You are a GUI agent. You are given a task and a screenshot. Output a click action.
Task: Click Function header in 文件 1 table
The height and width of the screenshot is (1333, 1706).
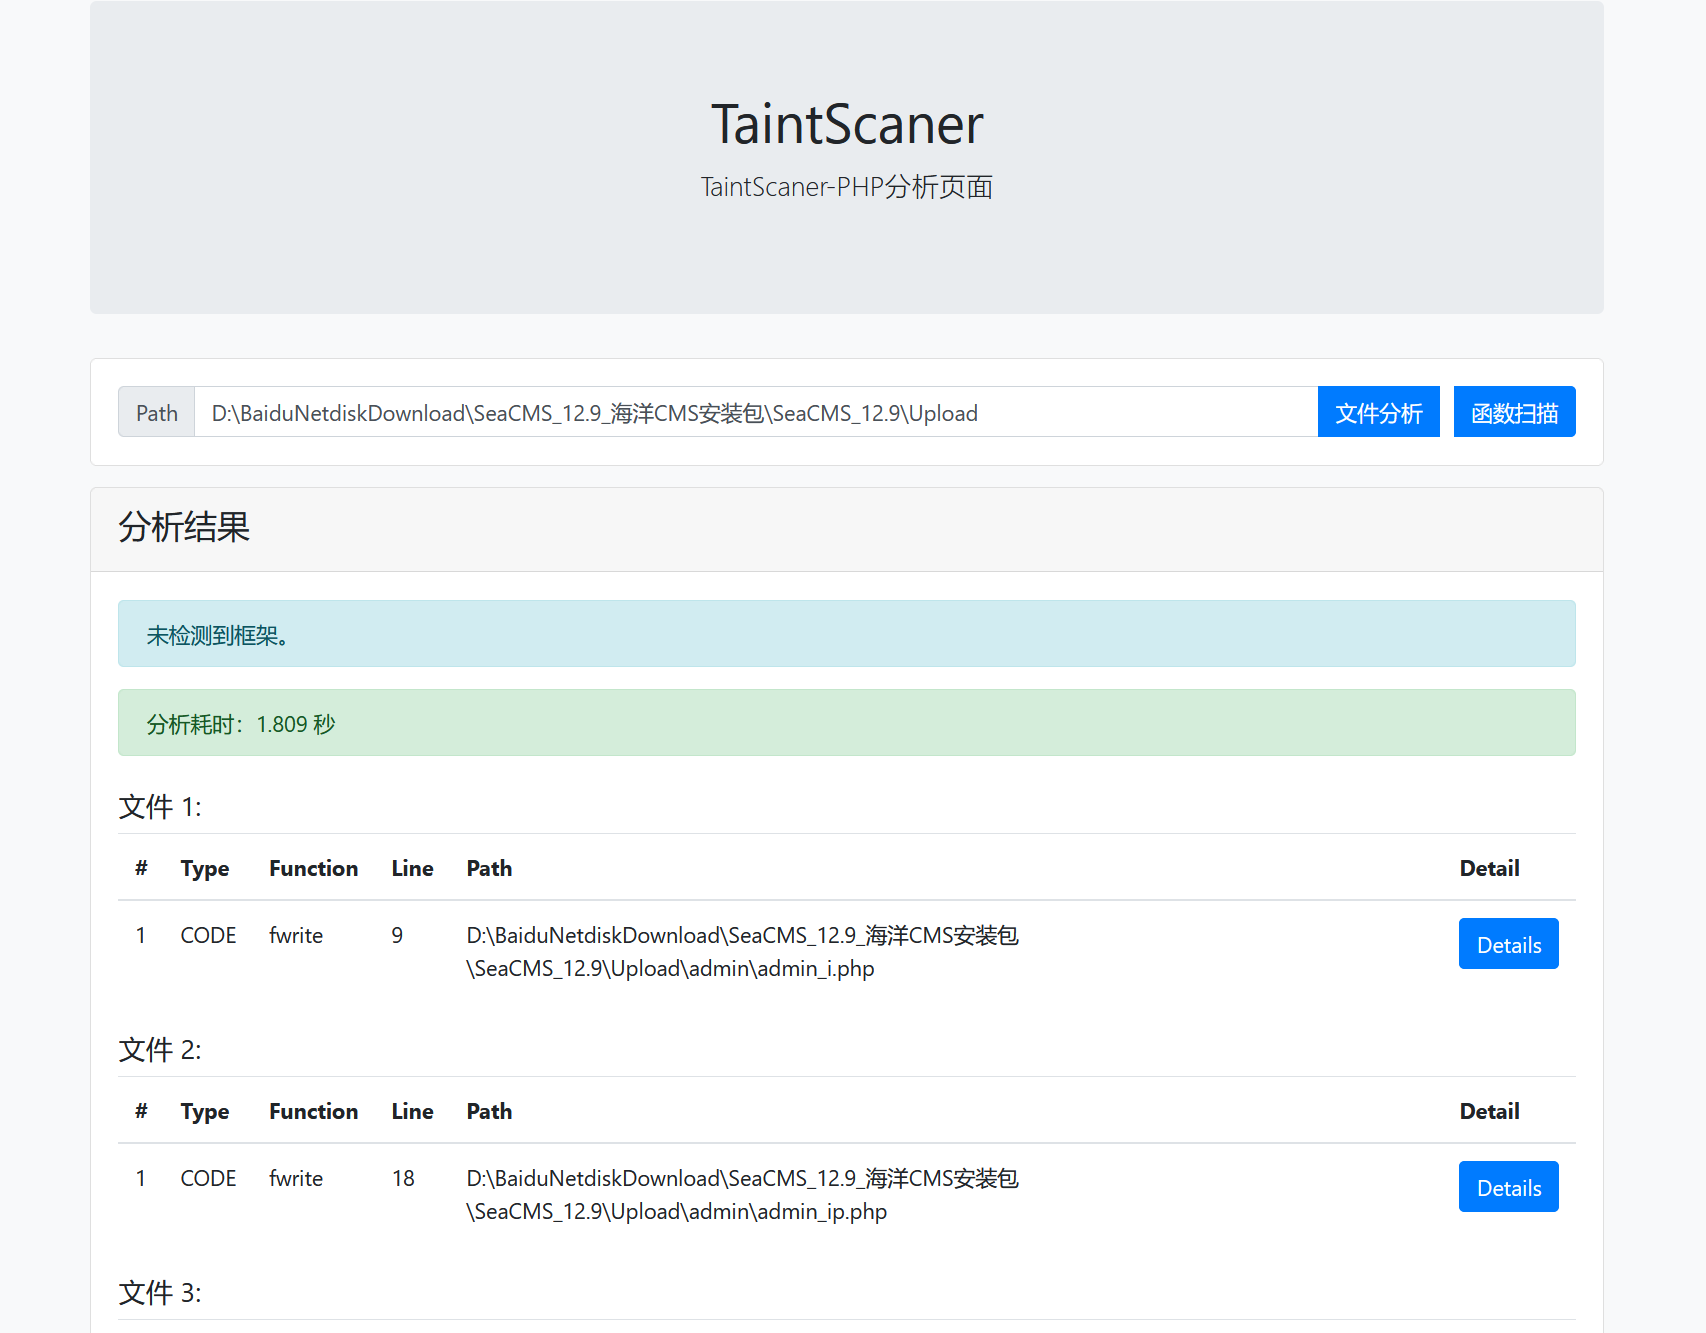pyautogui.click(x=314, y=868)
